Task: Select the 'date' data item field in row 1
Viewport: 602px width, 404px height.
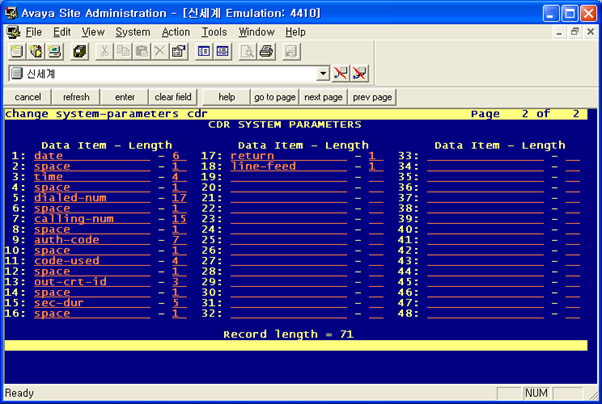Action: (x=92, y=156)
